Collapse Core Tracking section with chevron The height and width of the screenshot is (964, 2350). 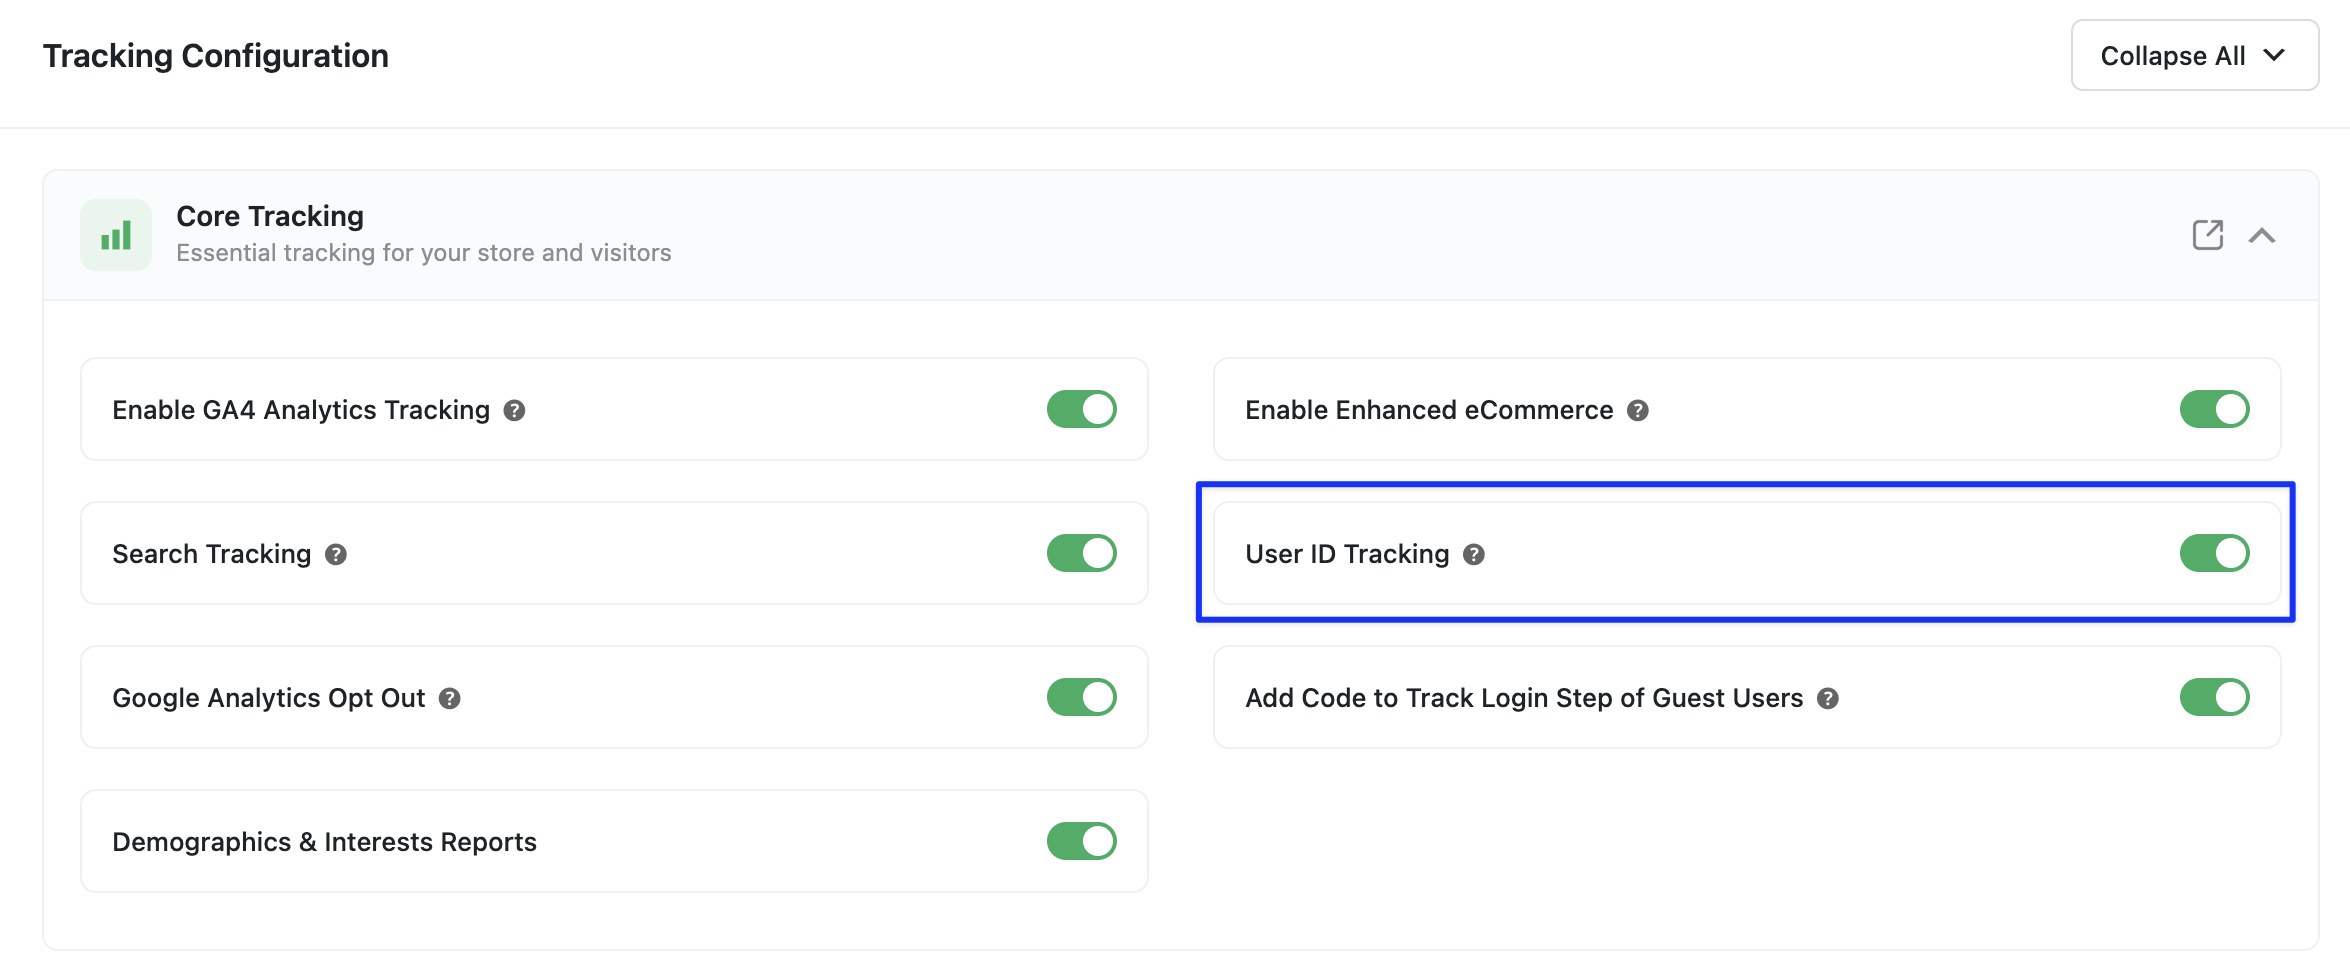(2262, 235)
